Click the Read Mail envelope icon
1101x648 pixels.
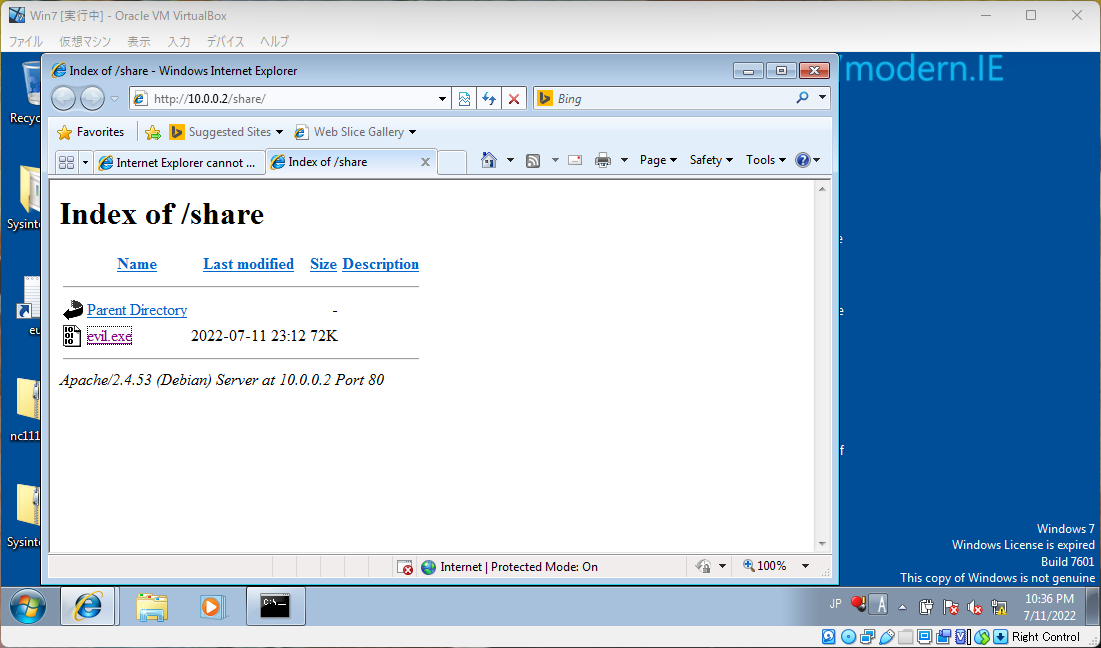pos(575,160)
